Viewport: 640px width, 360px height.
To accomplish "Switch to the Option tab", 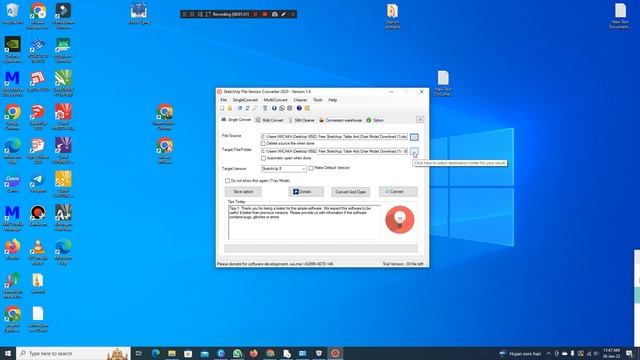I will [375, 120].
